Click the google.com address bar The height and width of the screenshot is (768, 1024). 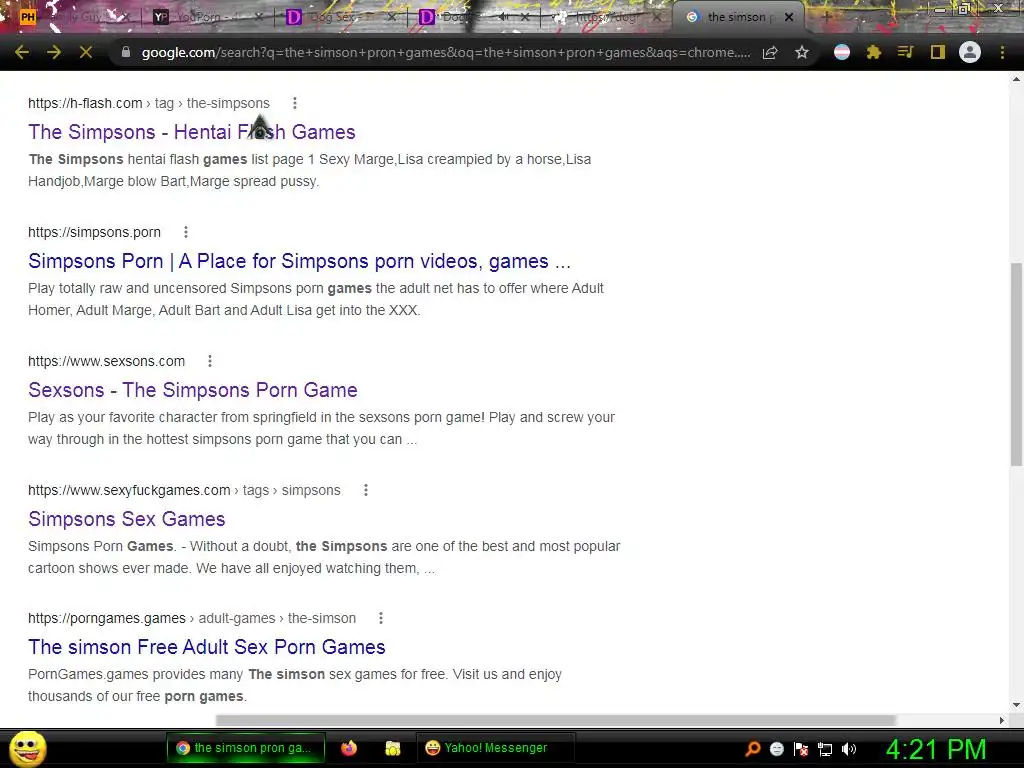[x=445, y=52]
